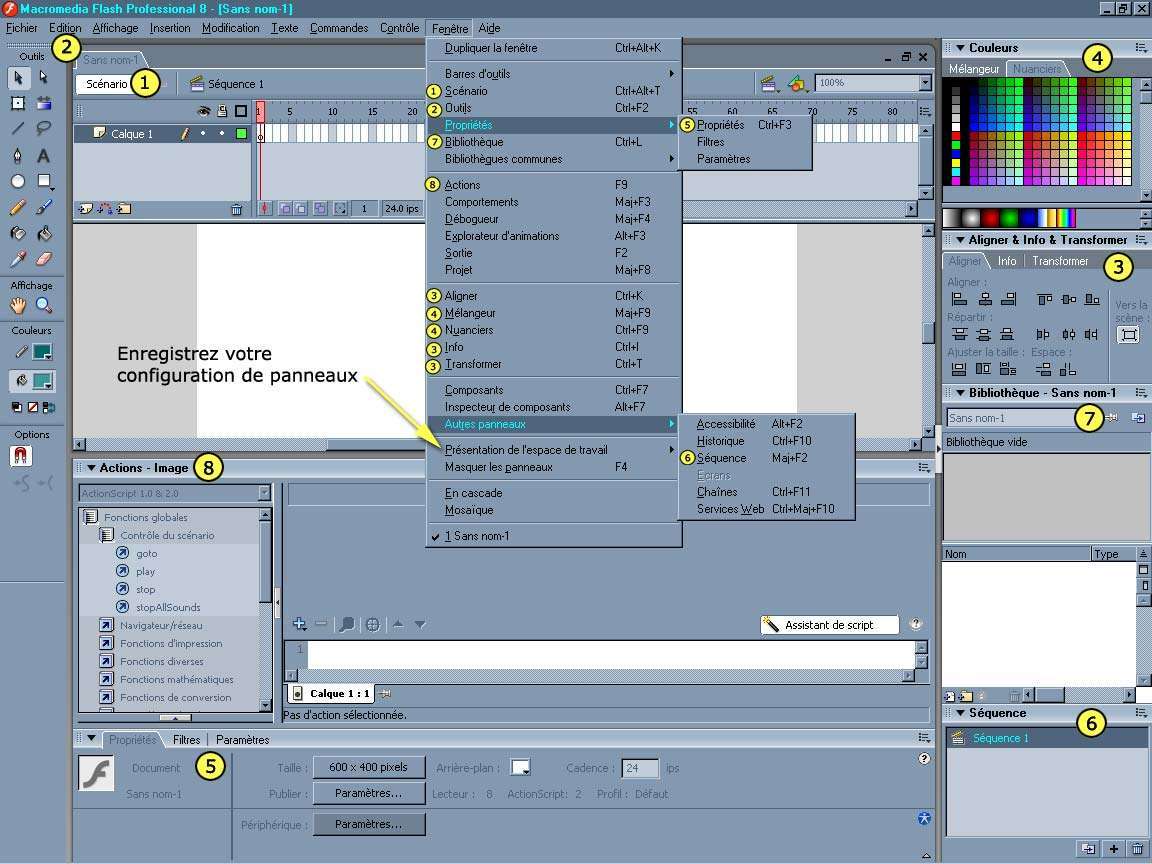Image resolution: width=1152 pixels, height=864 pixels.
Task: Select the Eyedropper tool
Action: tap(18, 259)
